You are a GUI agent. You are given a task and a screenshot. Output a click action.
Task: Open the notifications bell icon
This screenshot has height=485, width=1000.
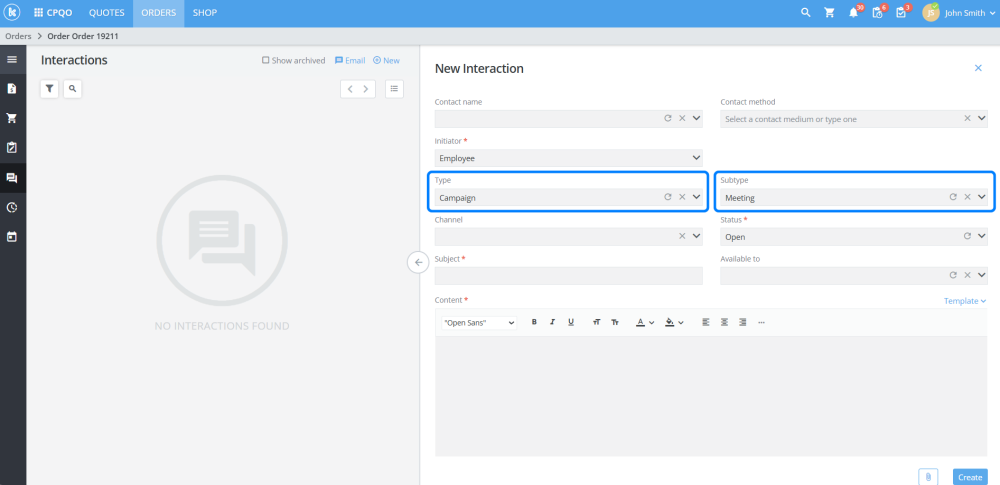click(x=853, y=13)
